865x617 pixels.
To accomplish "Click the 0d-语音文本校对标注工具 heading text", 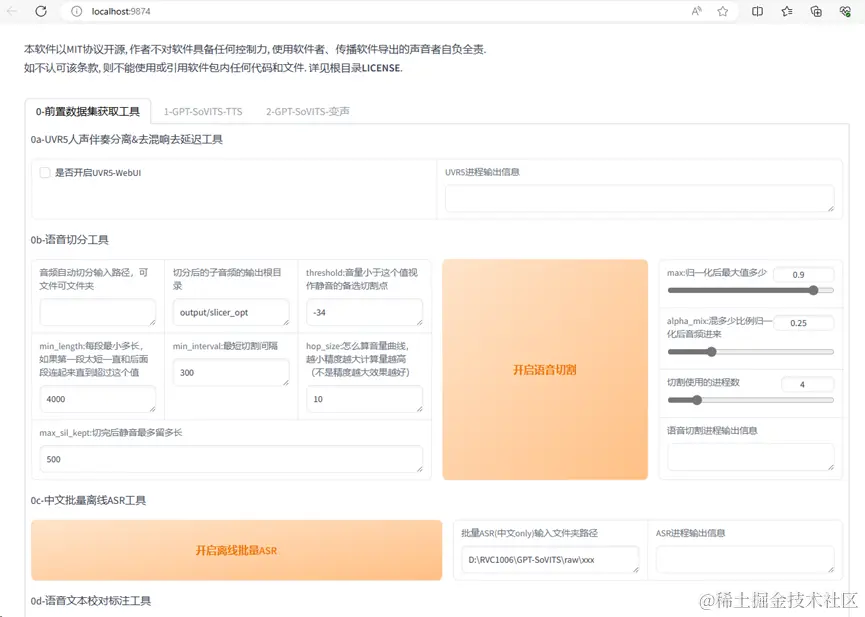I will pos(90,600).
